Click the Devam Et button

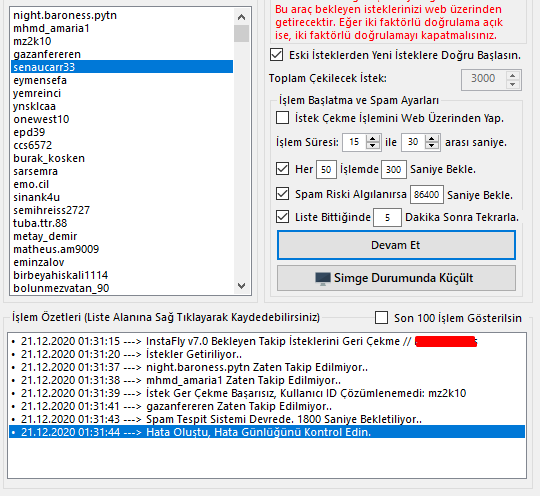click(396, 245)
